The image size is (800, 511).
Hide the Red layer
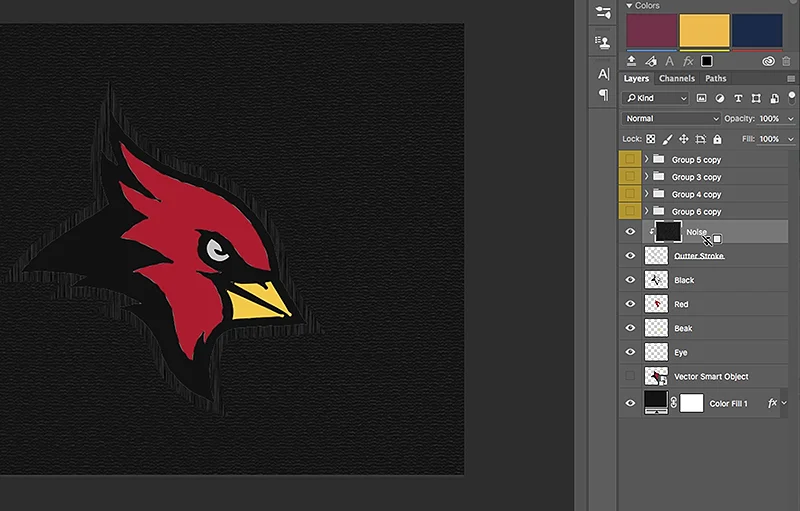pyautogui.click(x=630, y=303)
